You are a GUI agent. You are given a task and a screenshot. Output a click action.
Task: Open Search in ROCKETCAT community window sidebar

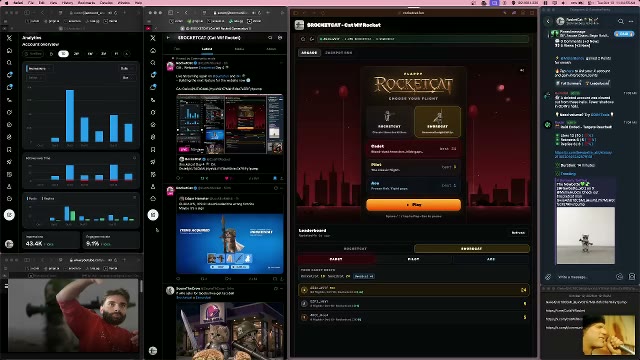pyautogui.click(x=153, y=63)
